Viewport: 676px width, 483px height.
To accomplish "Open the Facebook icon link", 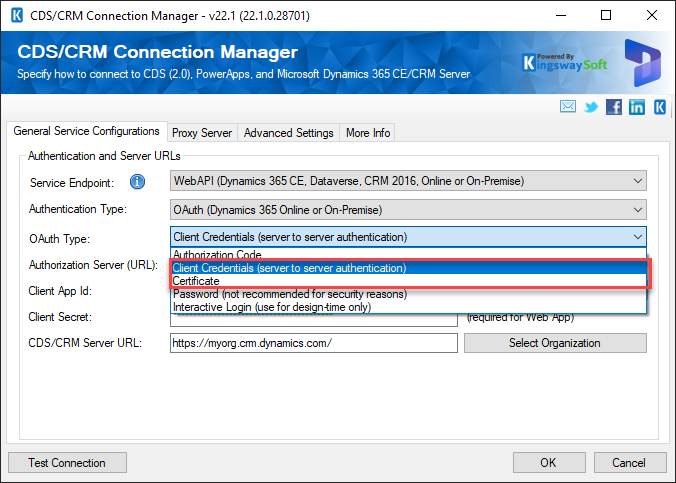I will pos(613,107).
